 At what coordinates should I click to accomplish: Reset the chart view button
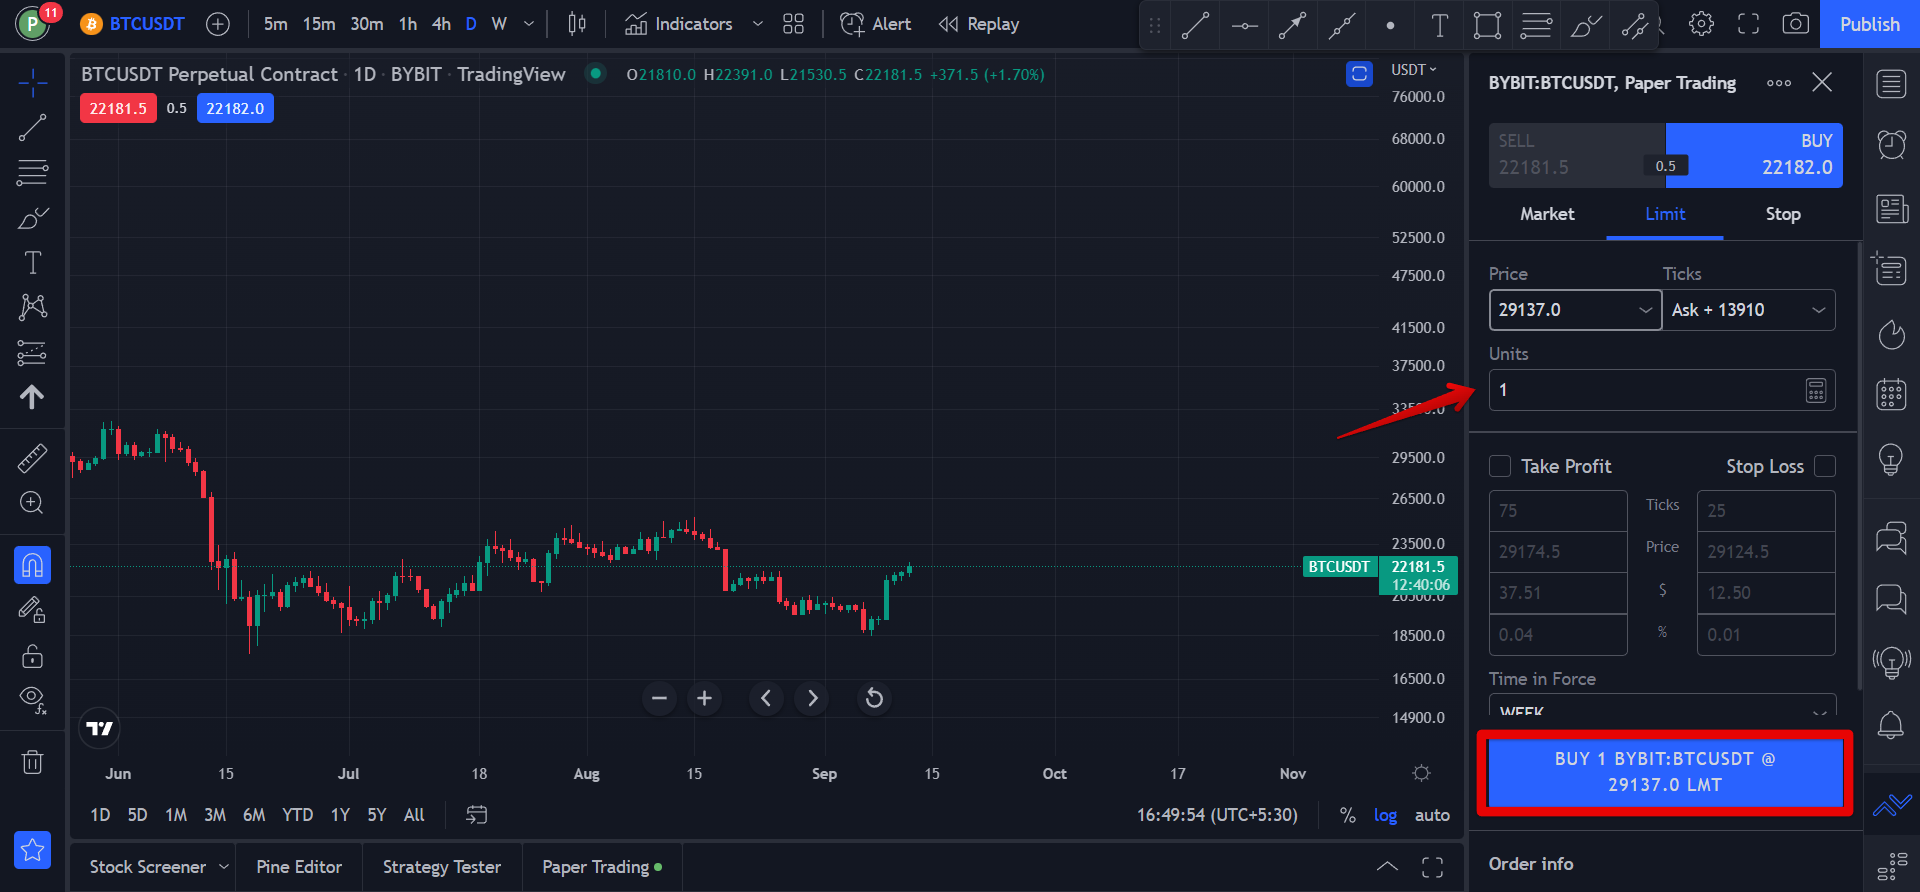[874, 698]
